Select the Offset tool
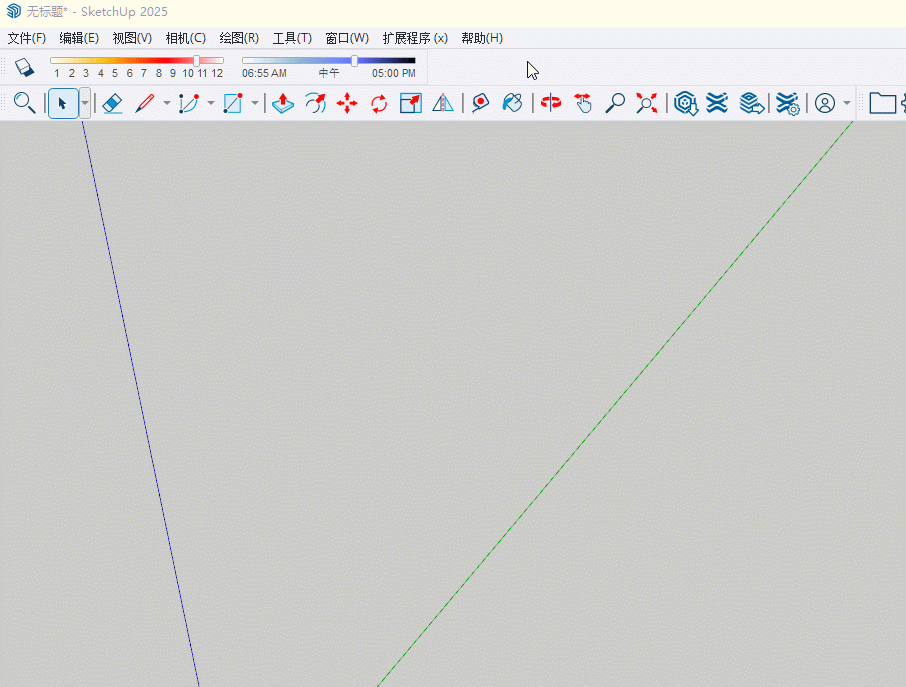 coord(315,103)
